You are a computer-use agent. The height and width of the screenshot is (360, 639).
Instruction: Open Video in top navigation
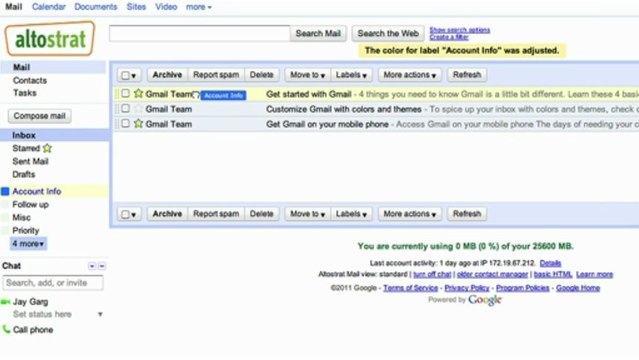(x=166, y=7)
